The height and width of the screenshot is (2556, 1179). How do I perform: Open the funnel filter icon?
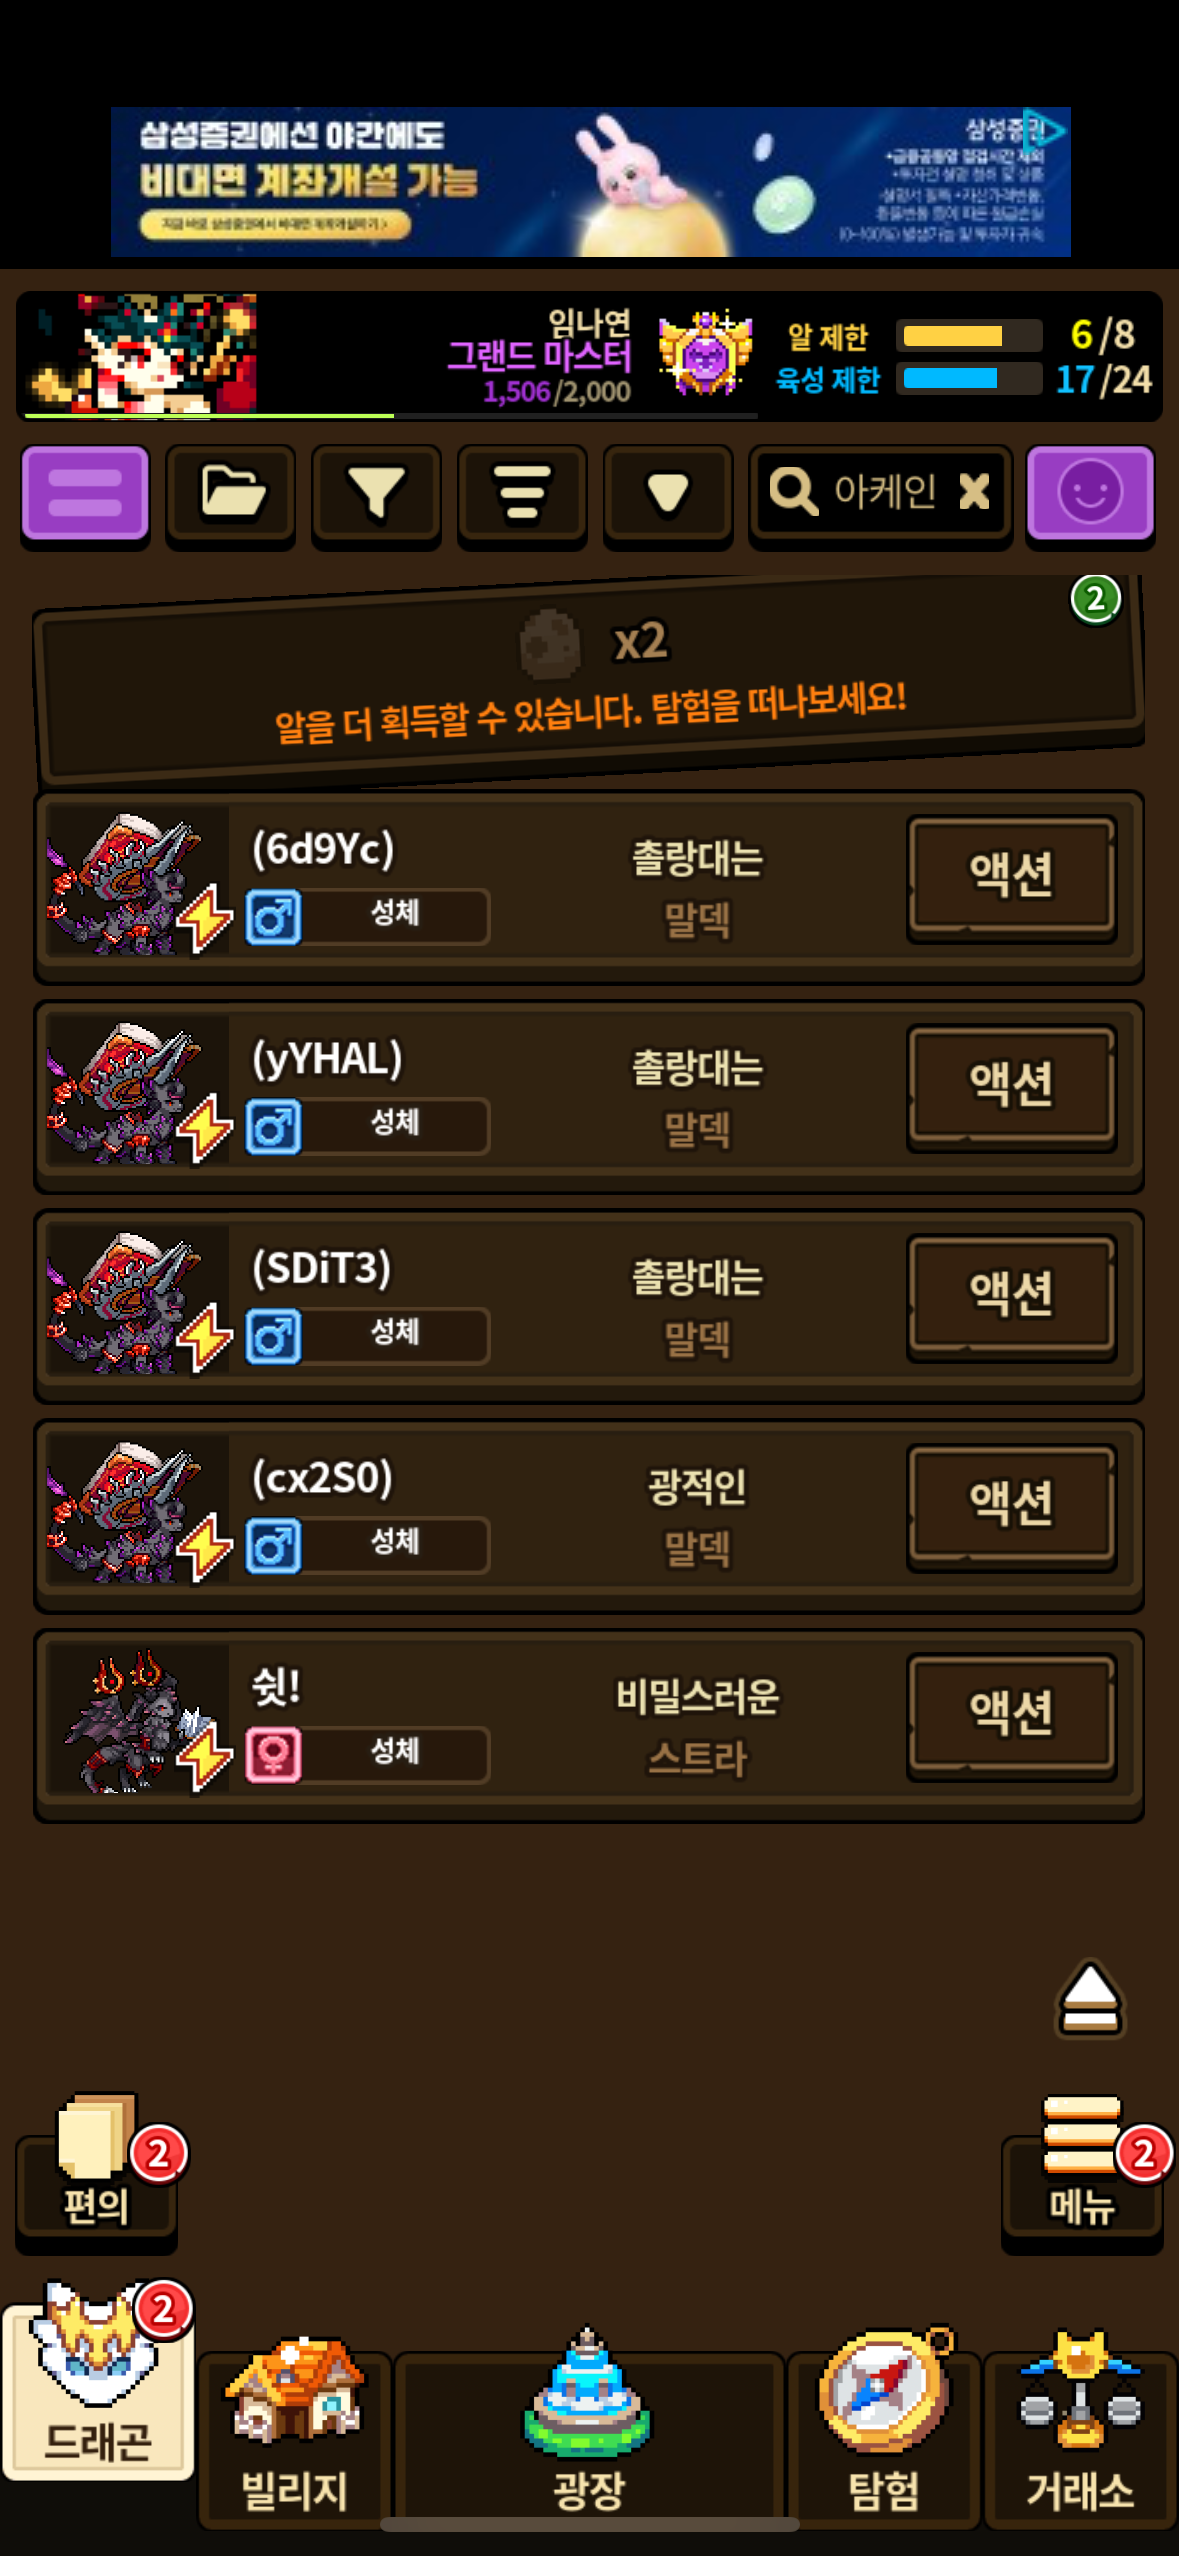(x=376, y=493)
